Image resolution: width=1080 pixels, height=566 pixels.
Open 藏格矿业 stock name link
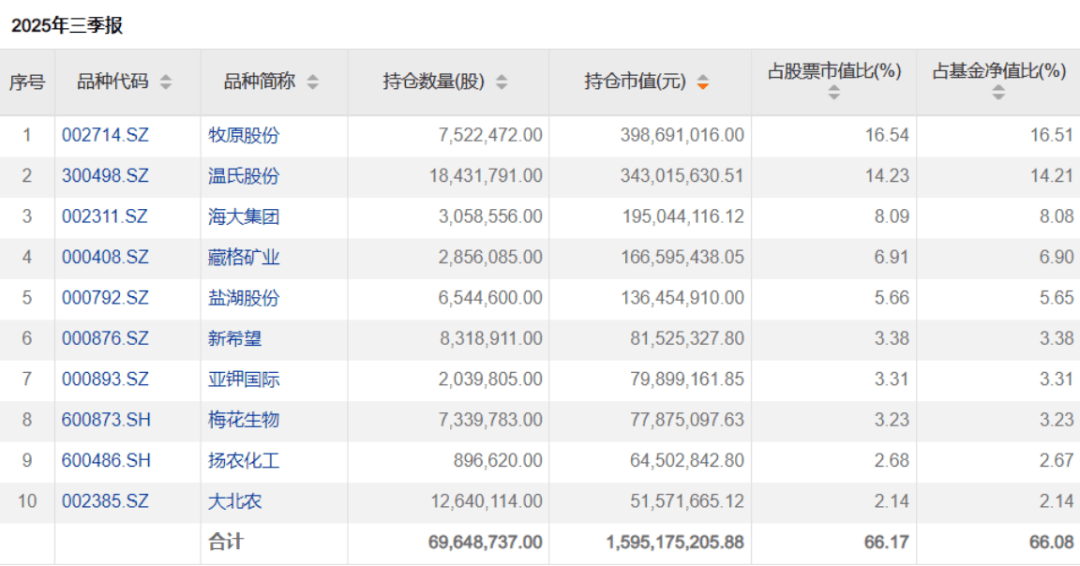(244, 257)
